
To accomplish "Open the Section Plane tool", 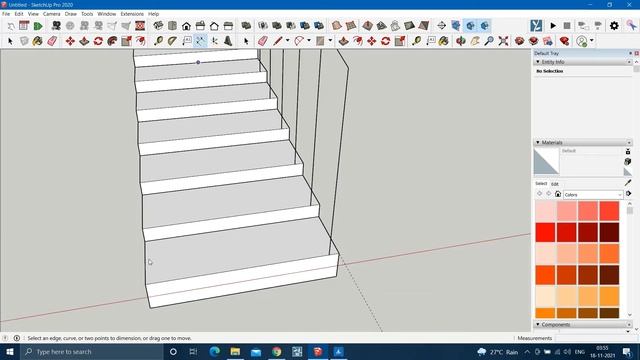I will click(442, 26).
